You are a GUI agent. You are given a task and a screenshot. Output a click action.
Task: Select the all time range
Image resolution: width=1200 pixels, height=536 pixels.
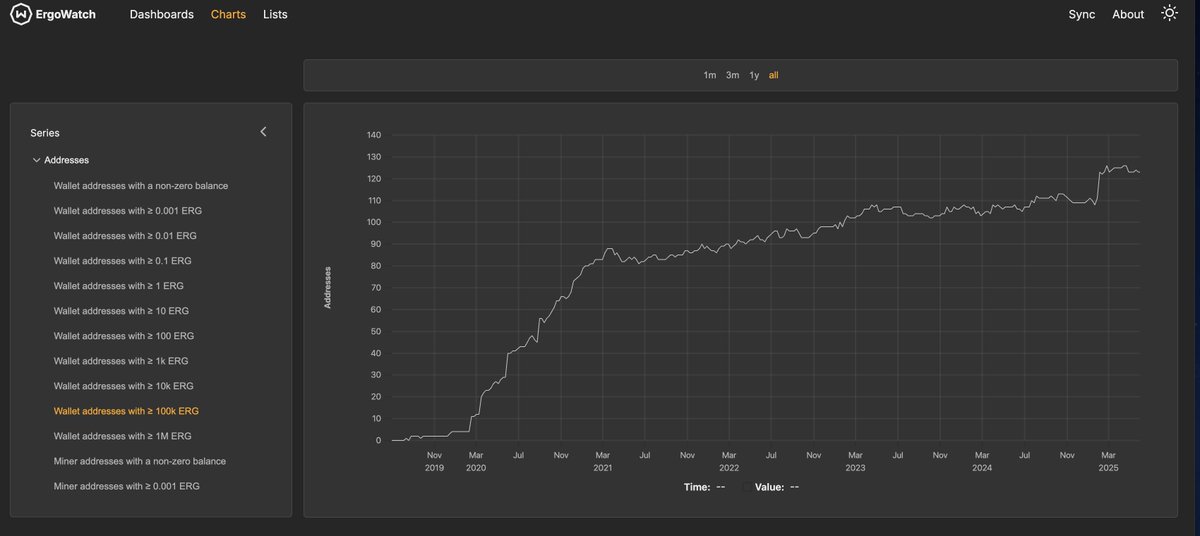(x=774, y=75)
